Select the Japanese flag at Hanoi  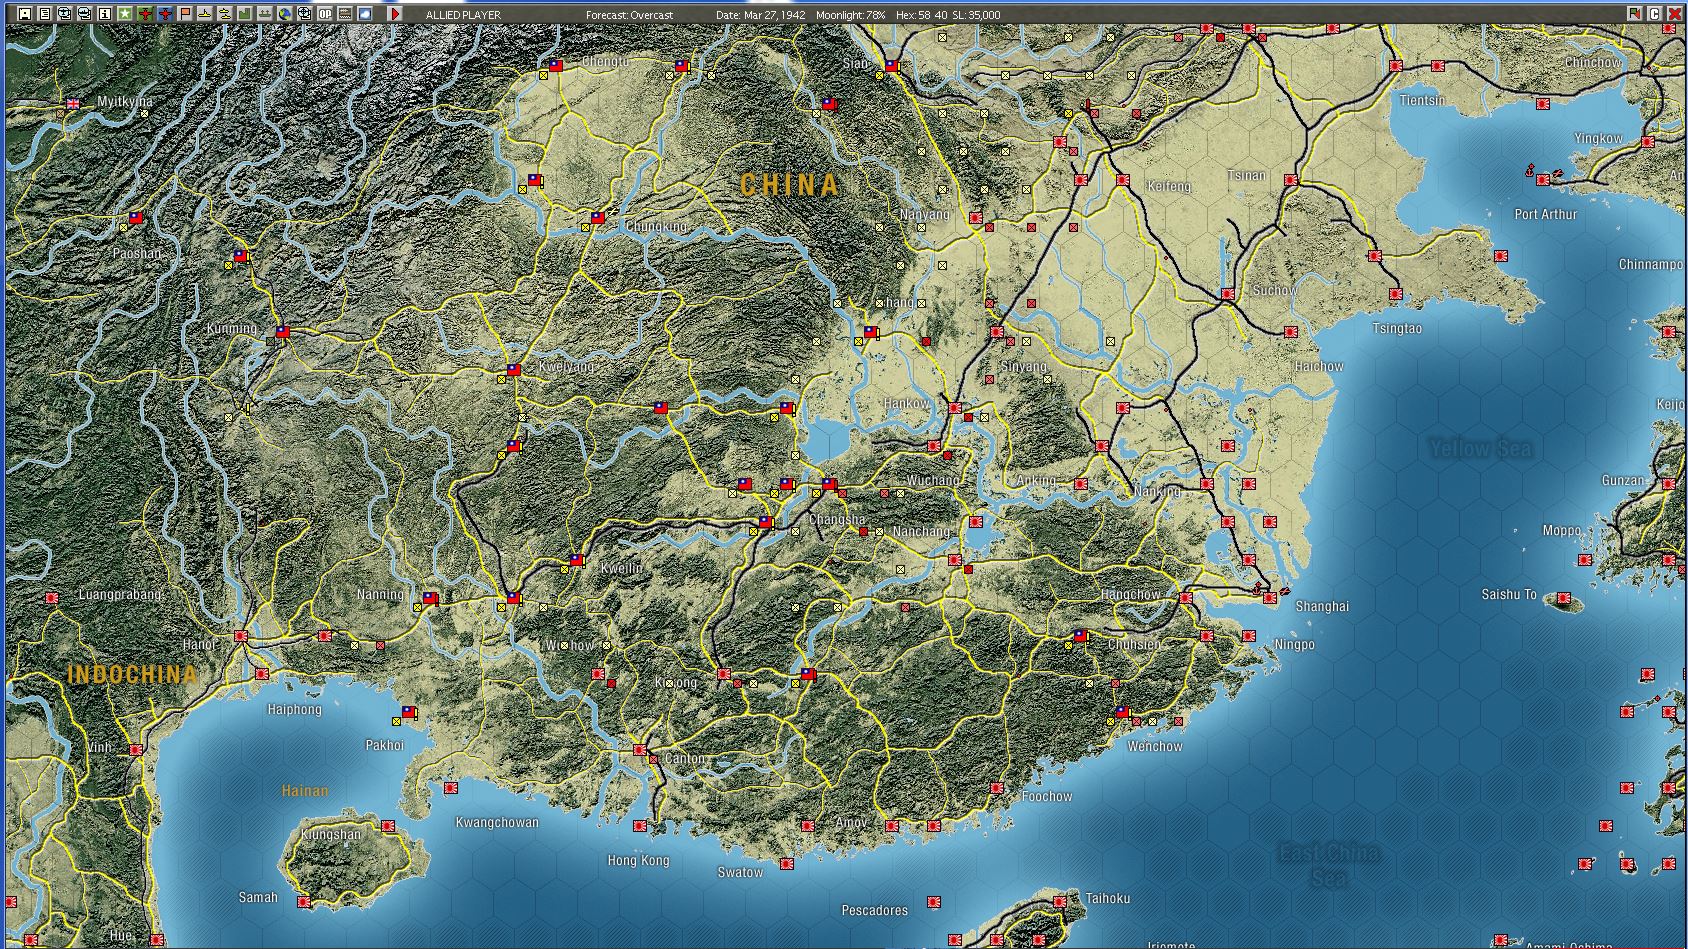pyautogui.click(x=241, y=636)
